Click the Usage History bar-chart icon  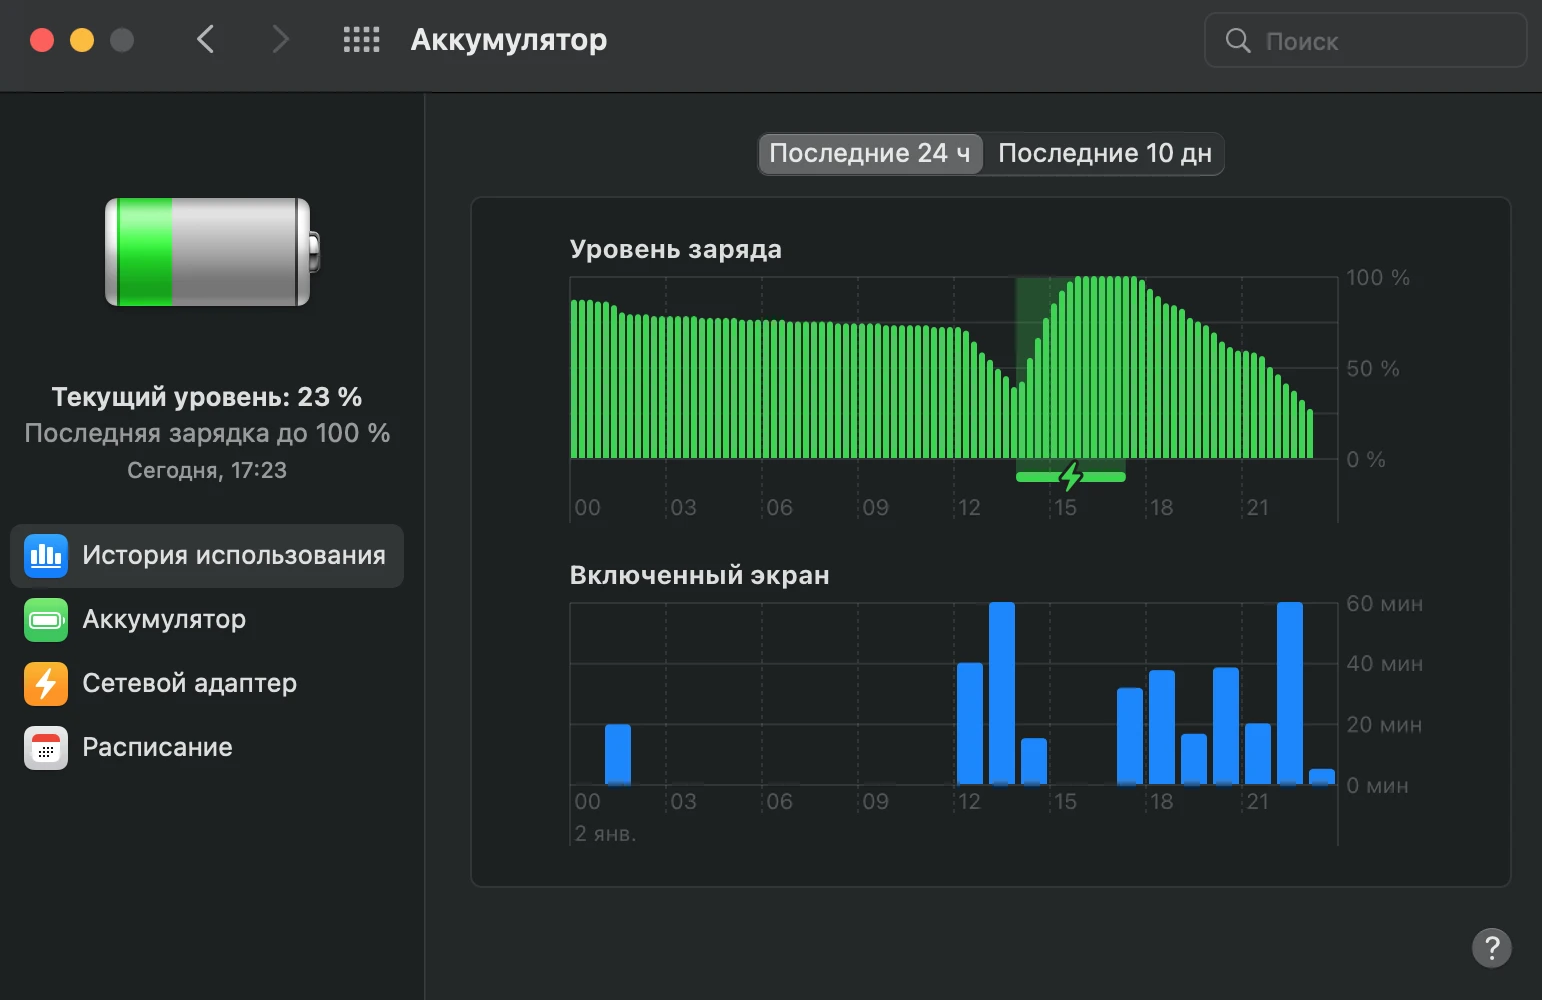46,556
